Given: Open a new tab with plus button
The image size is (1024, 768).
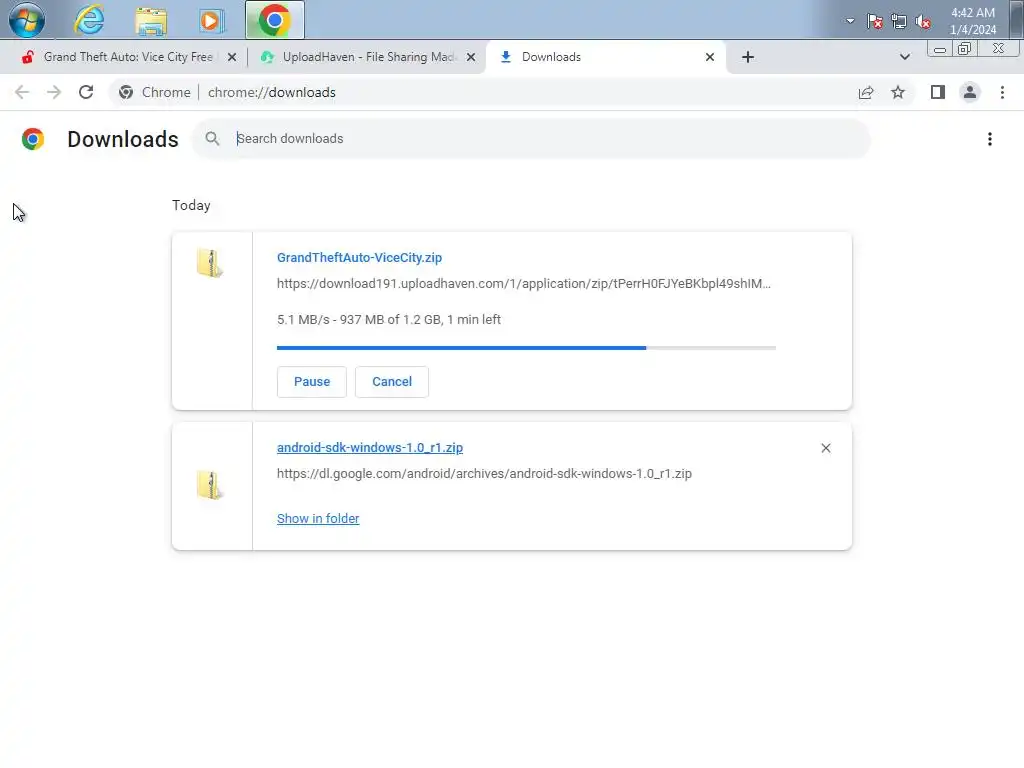Looking at the screenshot, I should coord(748,57).
